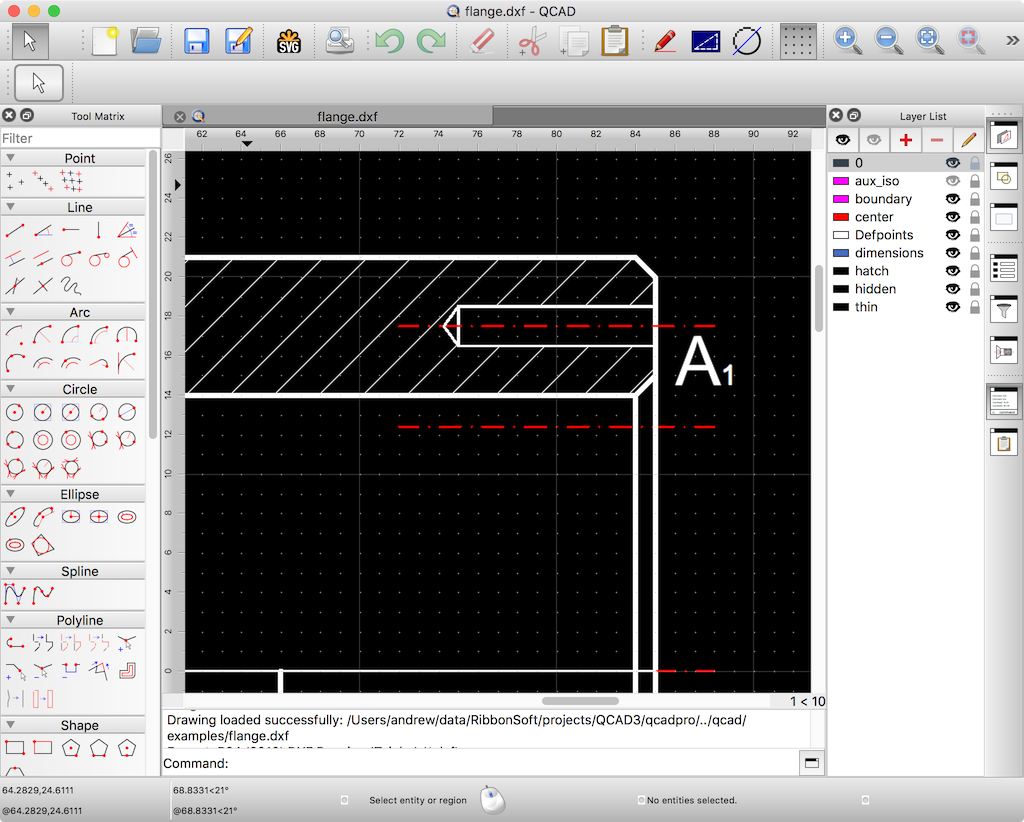Toggle visibility of the hatch layer
The width and height of the screenshot is (1024, 822).
(953, 271)
